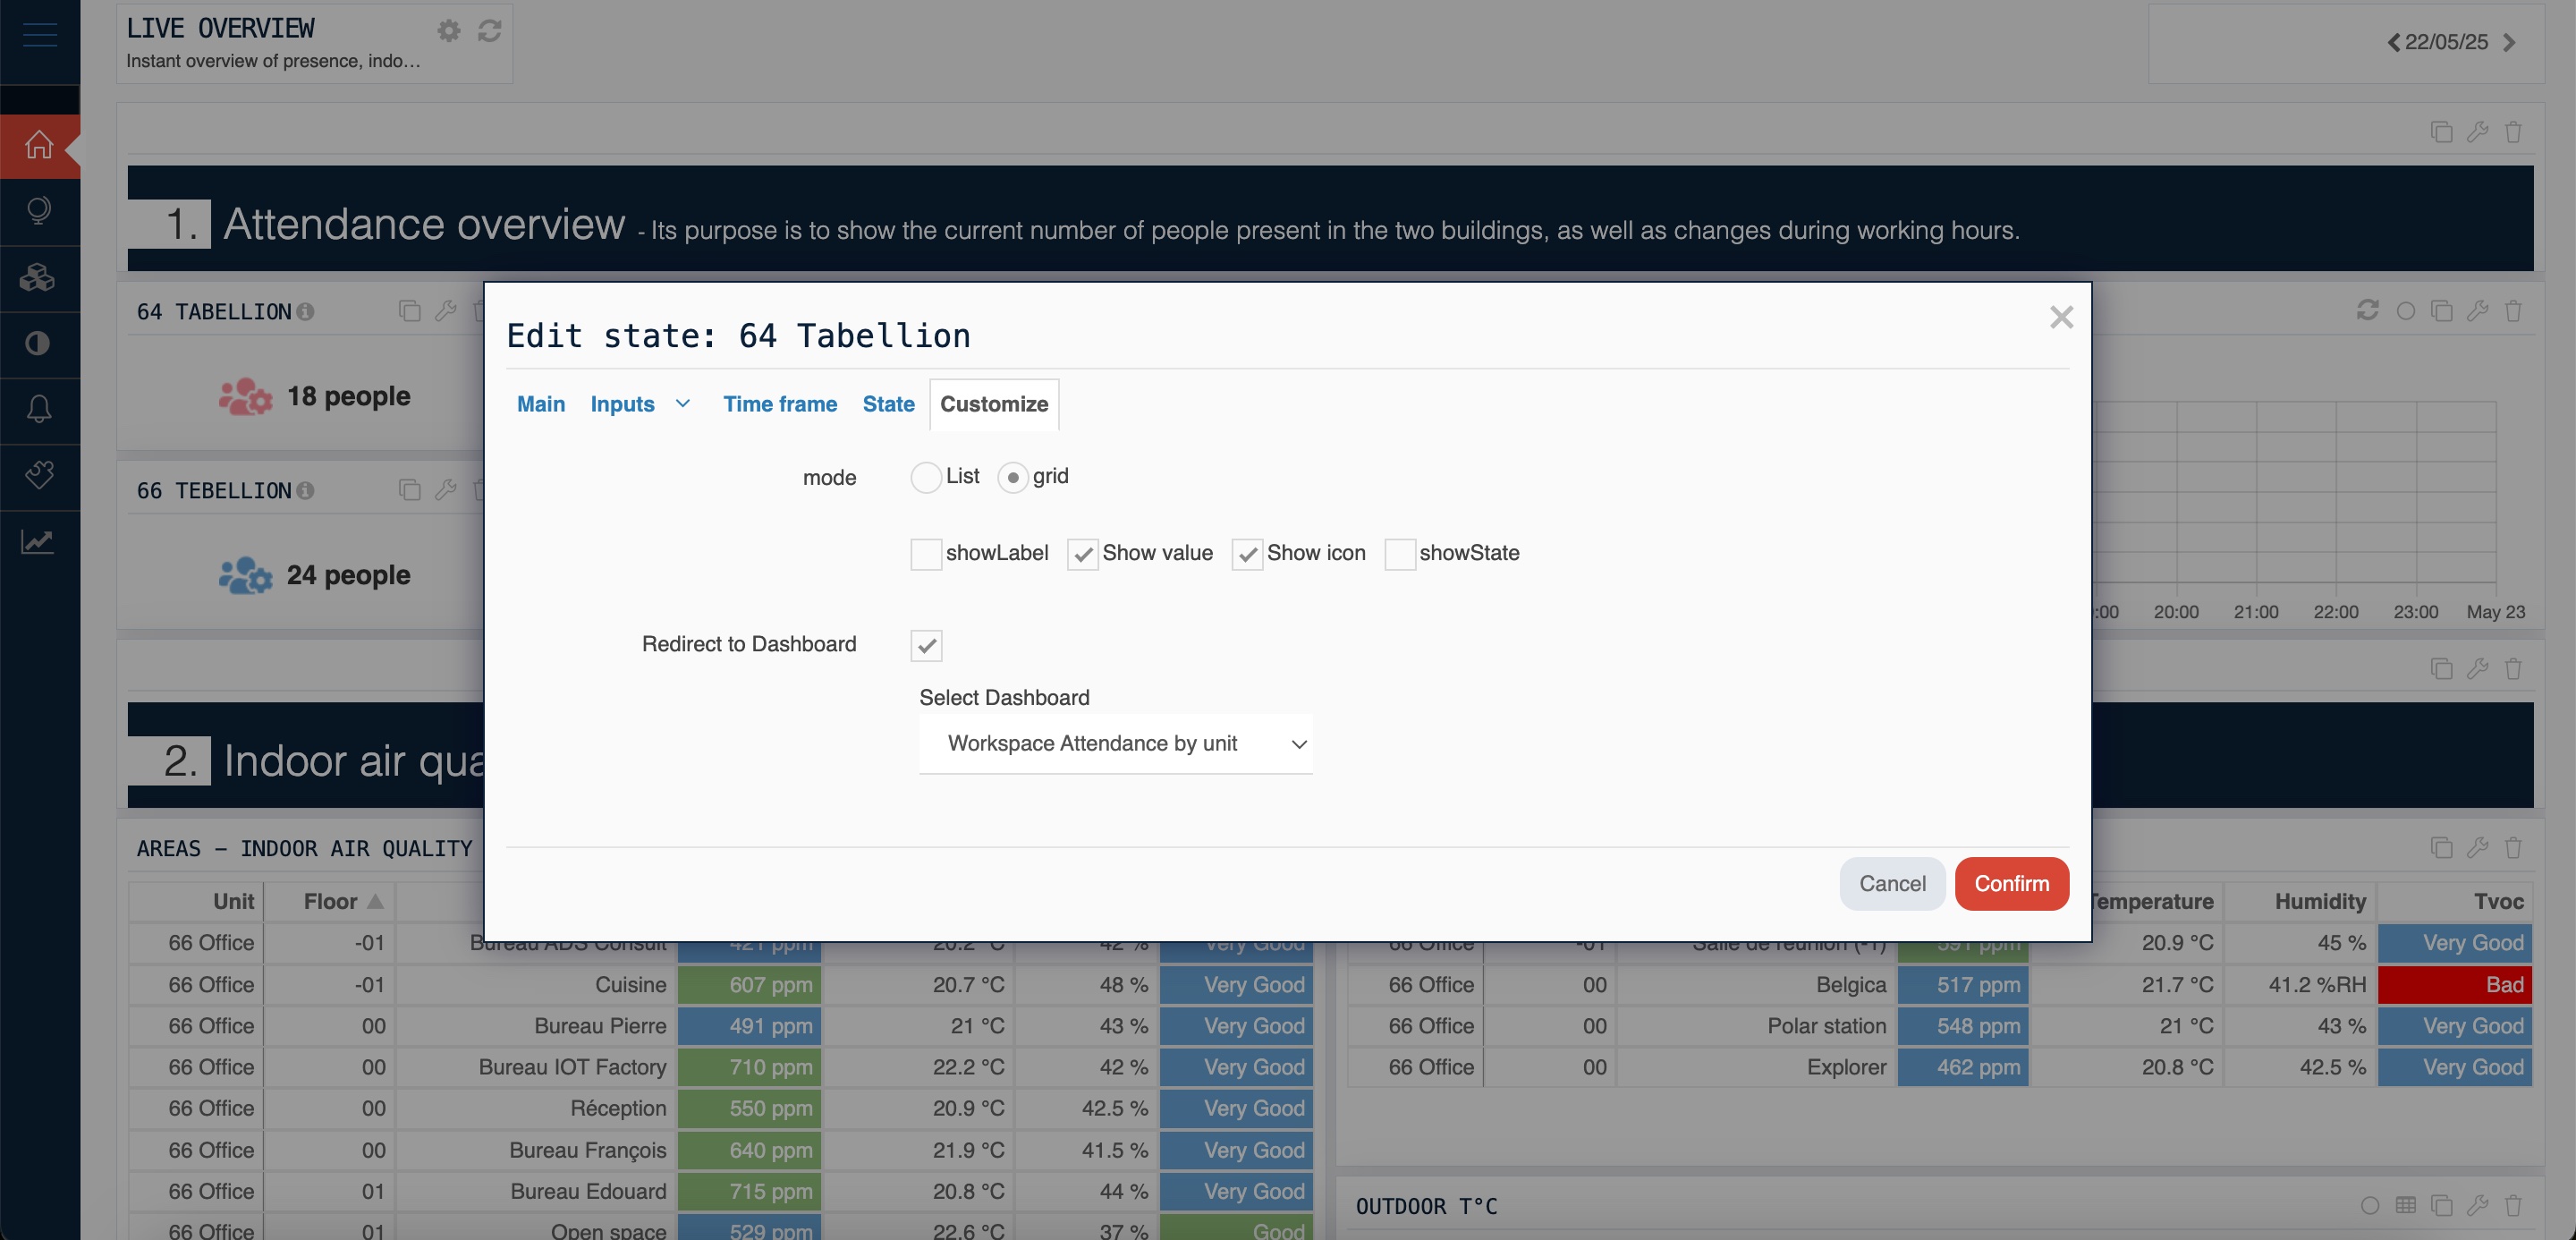Image resolution: width=2576 pixels, height=1240 pixels.
Task: Open the hamburger menu icon
Action: tap(39, 34)
